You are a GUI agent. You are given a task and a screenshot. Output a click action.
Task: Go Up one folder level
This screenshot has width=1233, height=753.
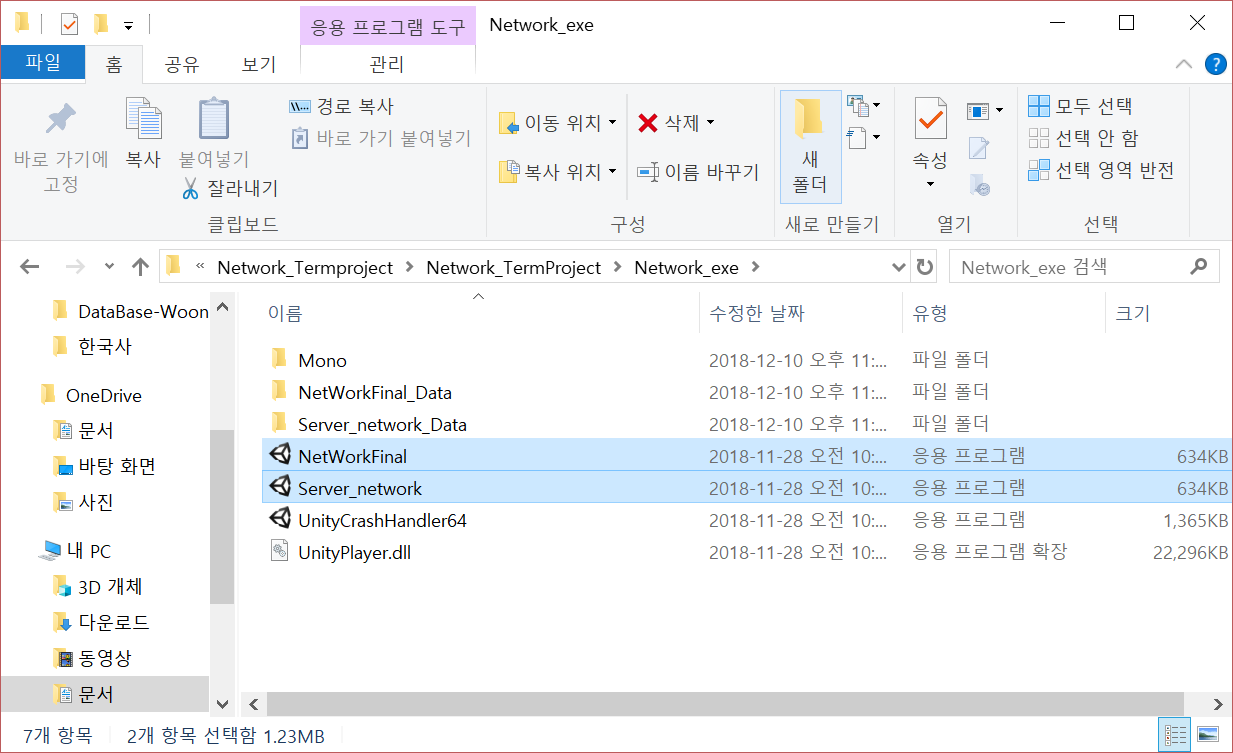pyautogui.click(x=140, y=267)
